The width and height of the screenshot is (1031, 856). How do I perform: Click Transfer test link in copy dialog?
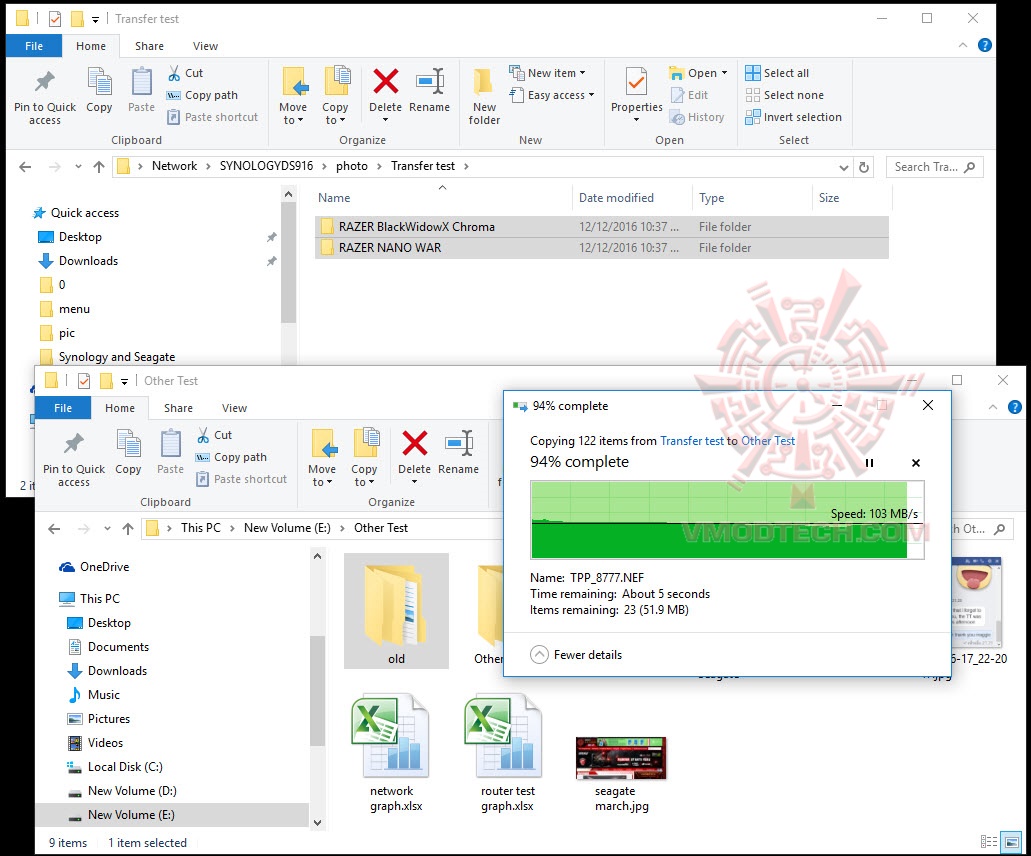(692, 441)
